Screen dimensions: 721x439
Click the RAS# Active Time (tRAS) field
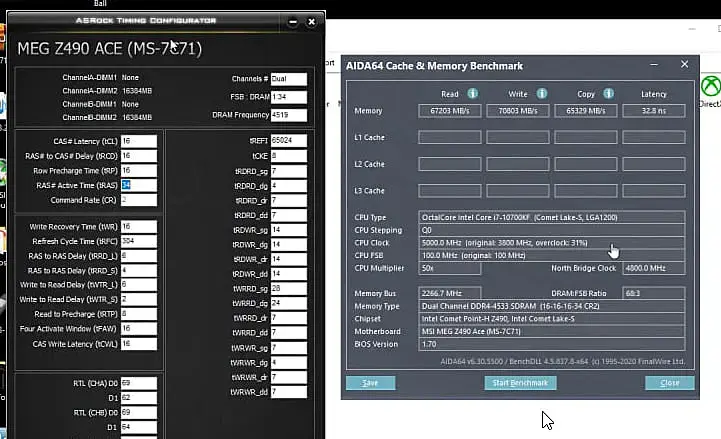[x=139, y=185]
